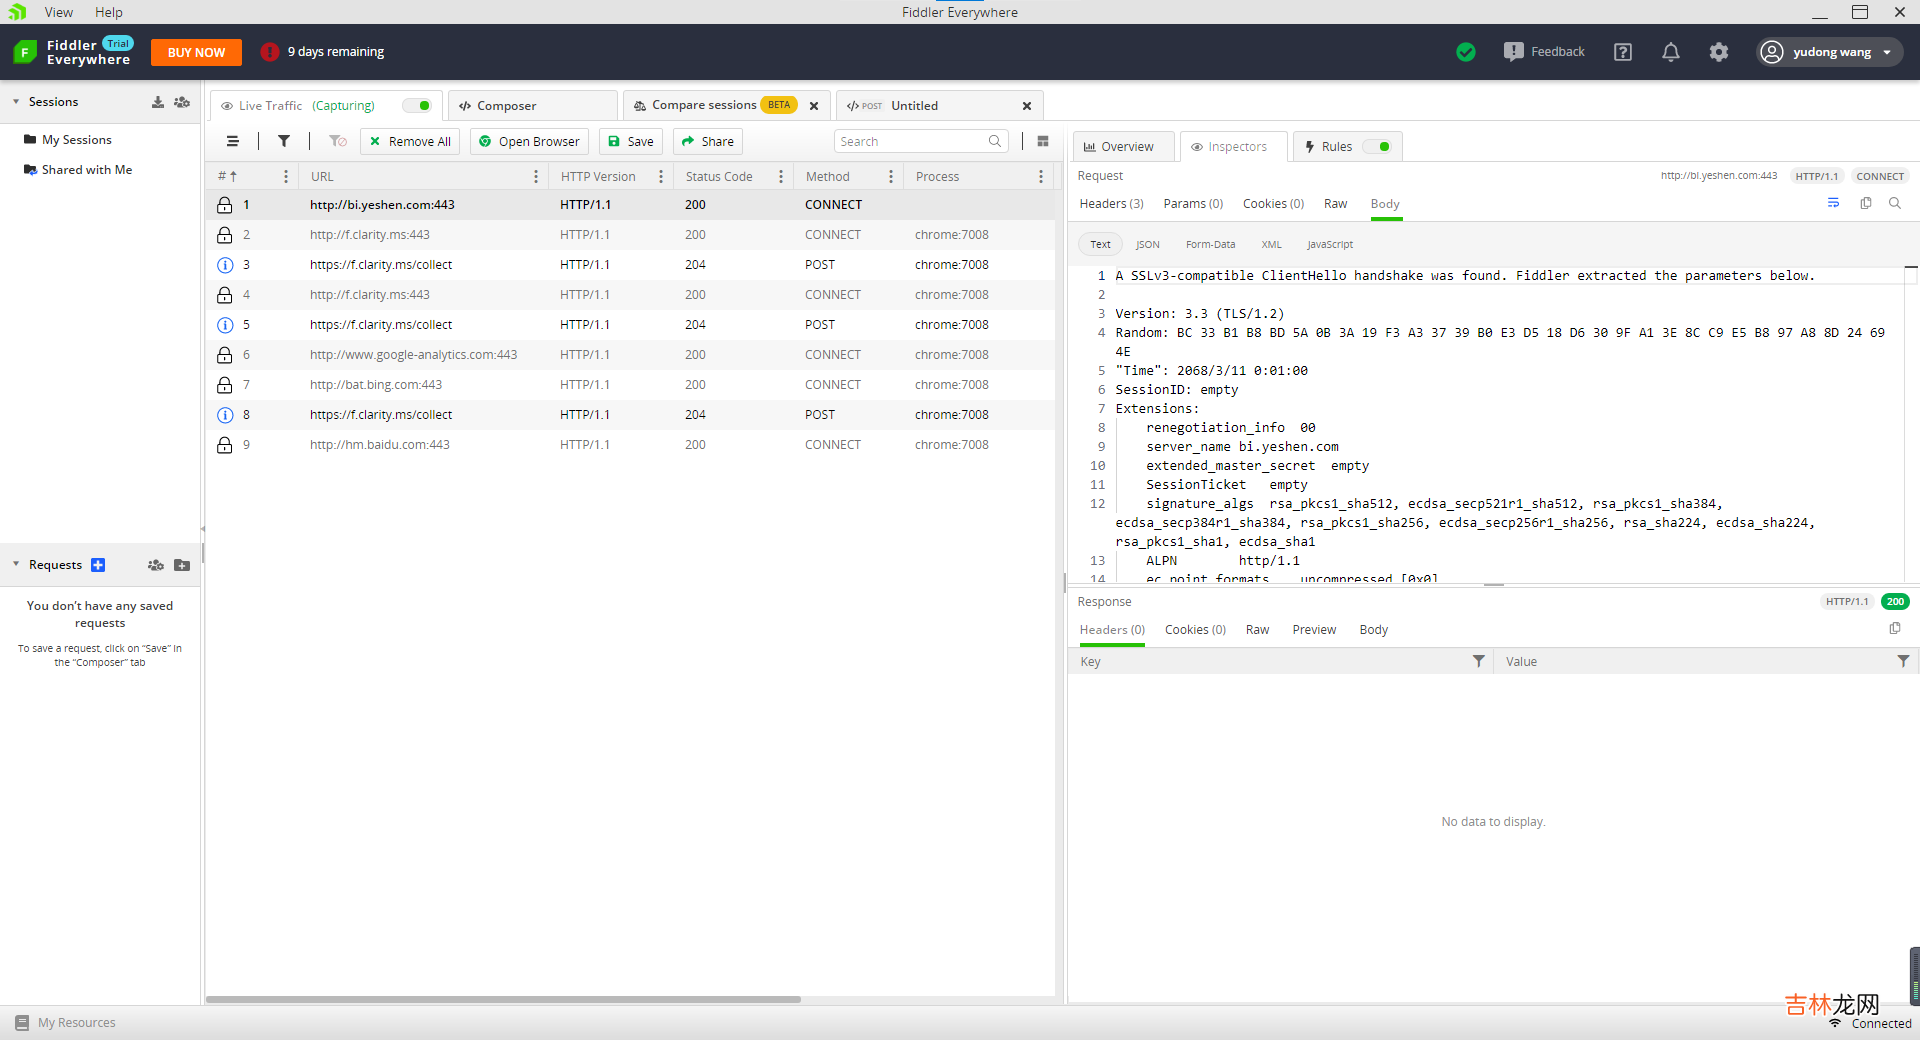The width and height of the screenshot is (1920, 1040).
Task: Close the Untitled tab
Action: point(1027,105)
